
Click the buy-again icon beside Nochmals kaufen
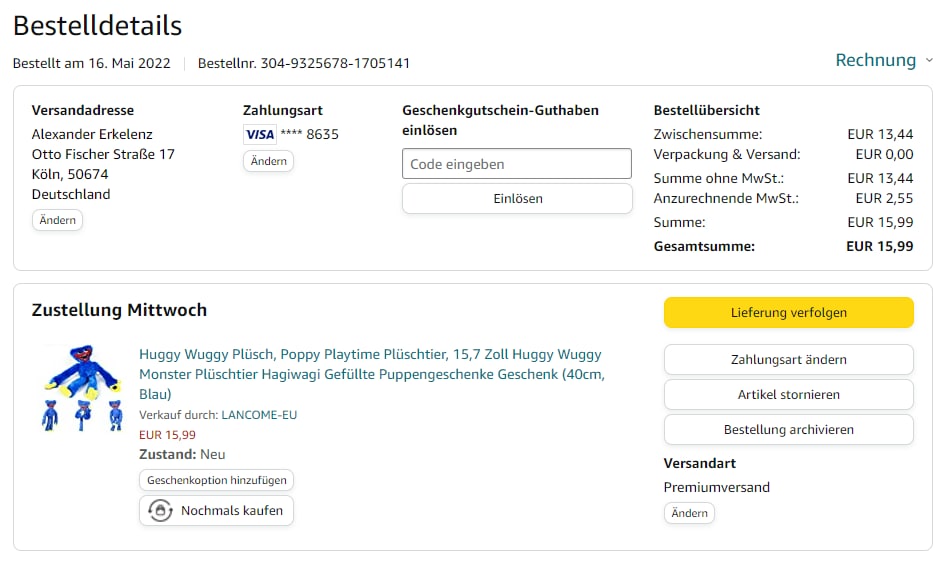(x=160, y=511)
